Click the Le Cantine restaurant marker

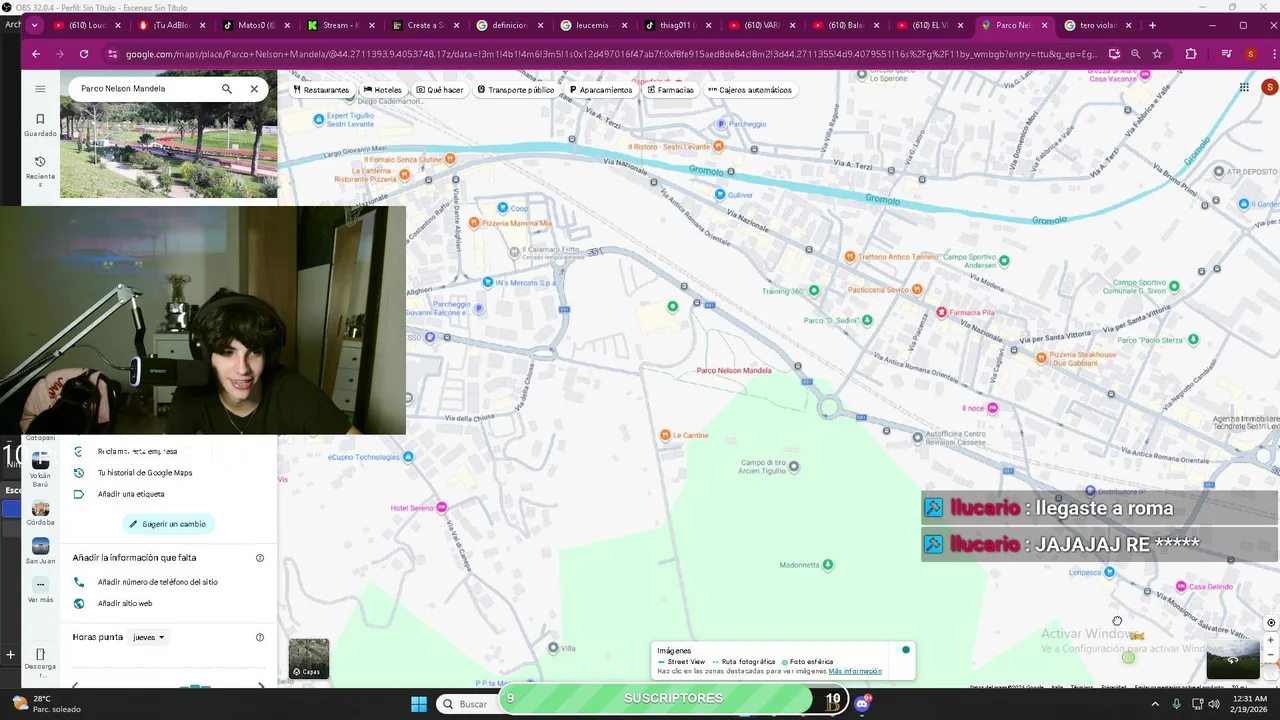click(665, 435)
